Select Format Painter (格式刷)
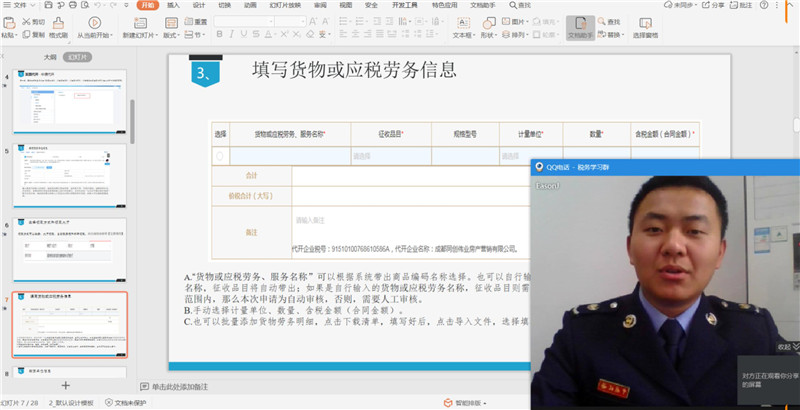 [58, 27]
